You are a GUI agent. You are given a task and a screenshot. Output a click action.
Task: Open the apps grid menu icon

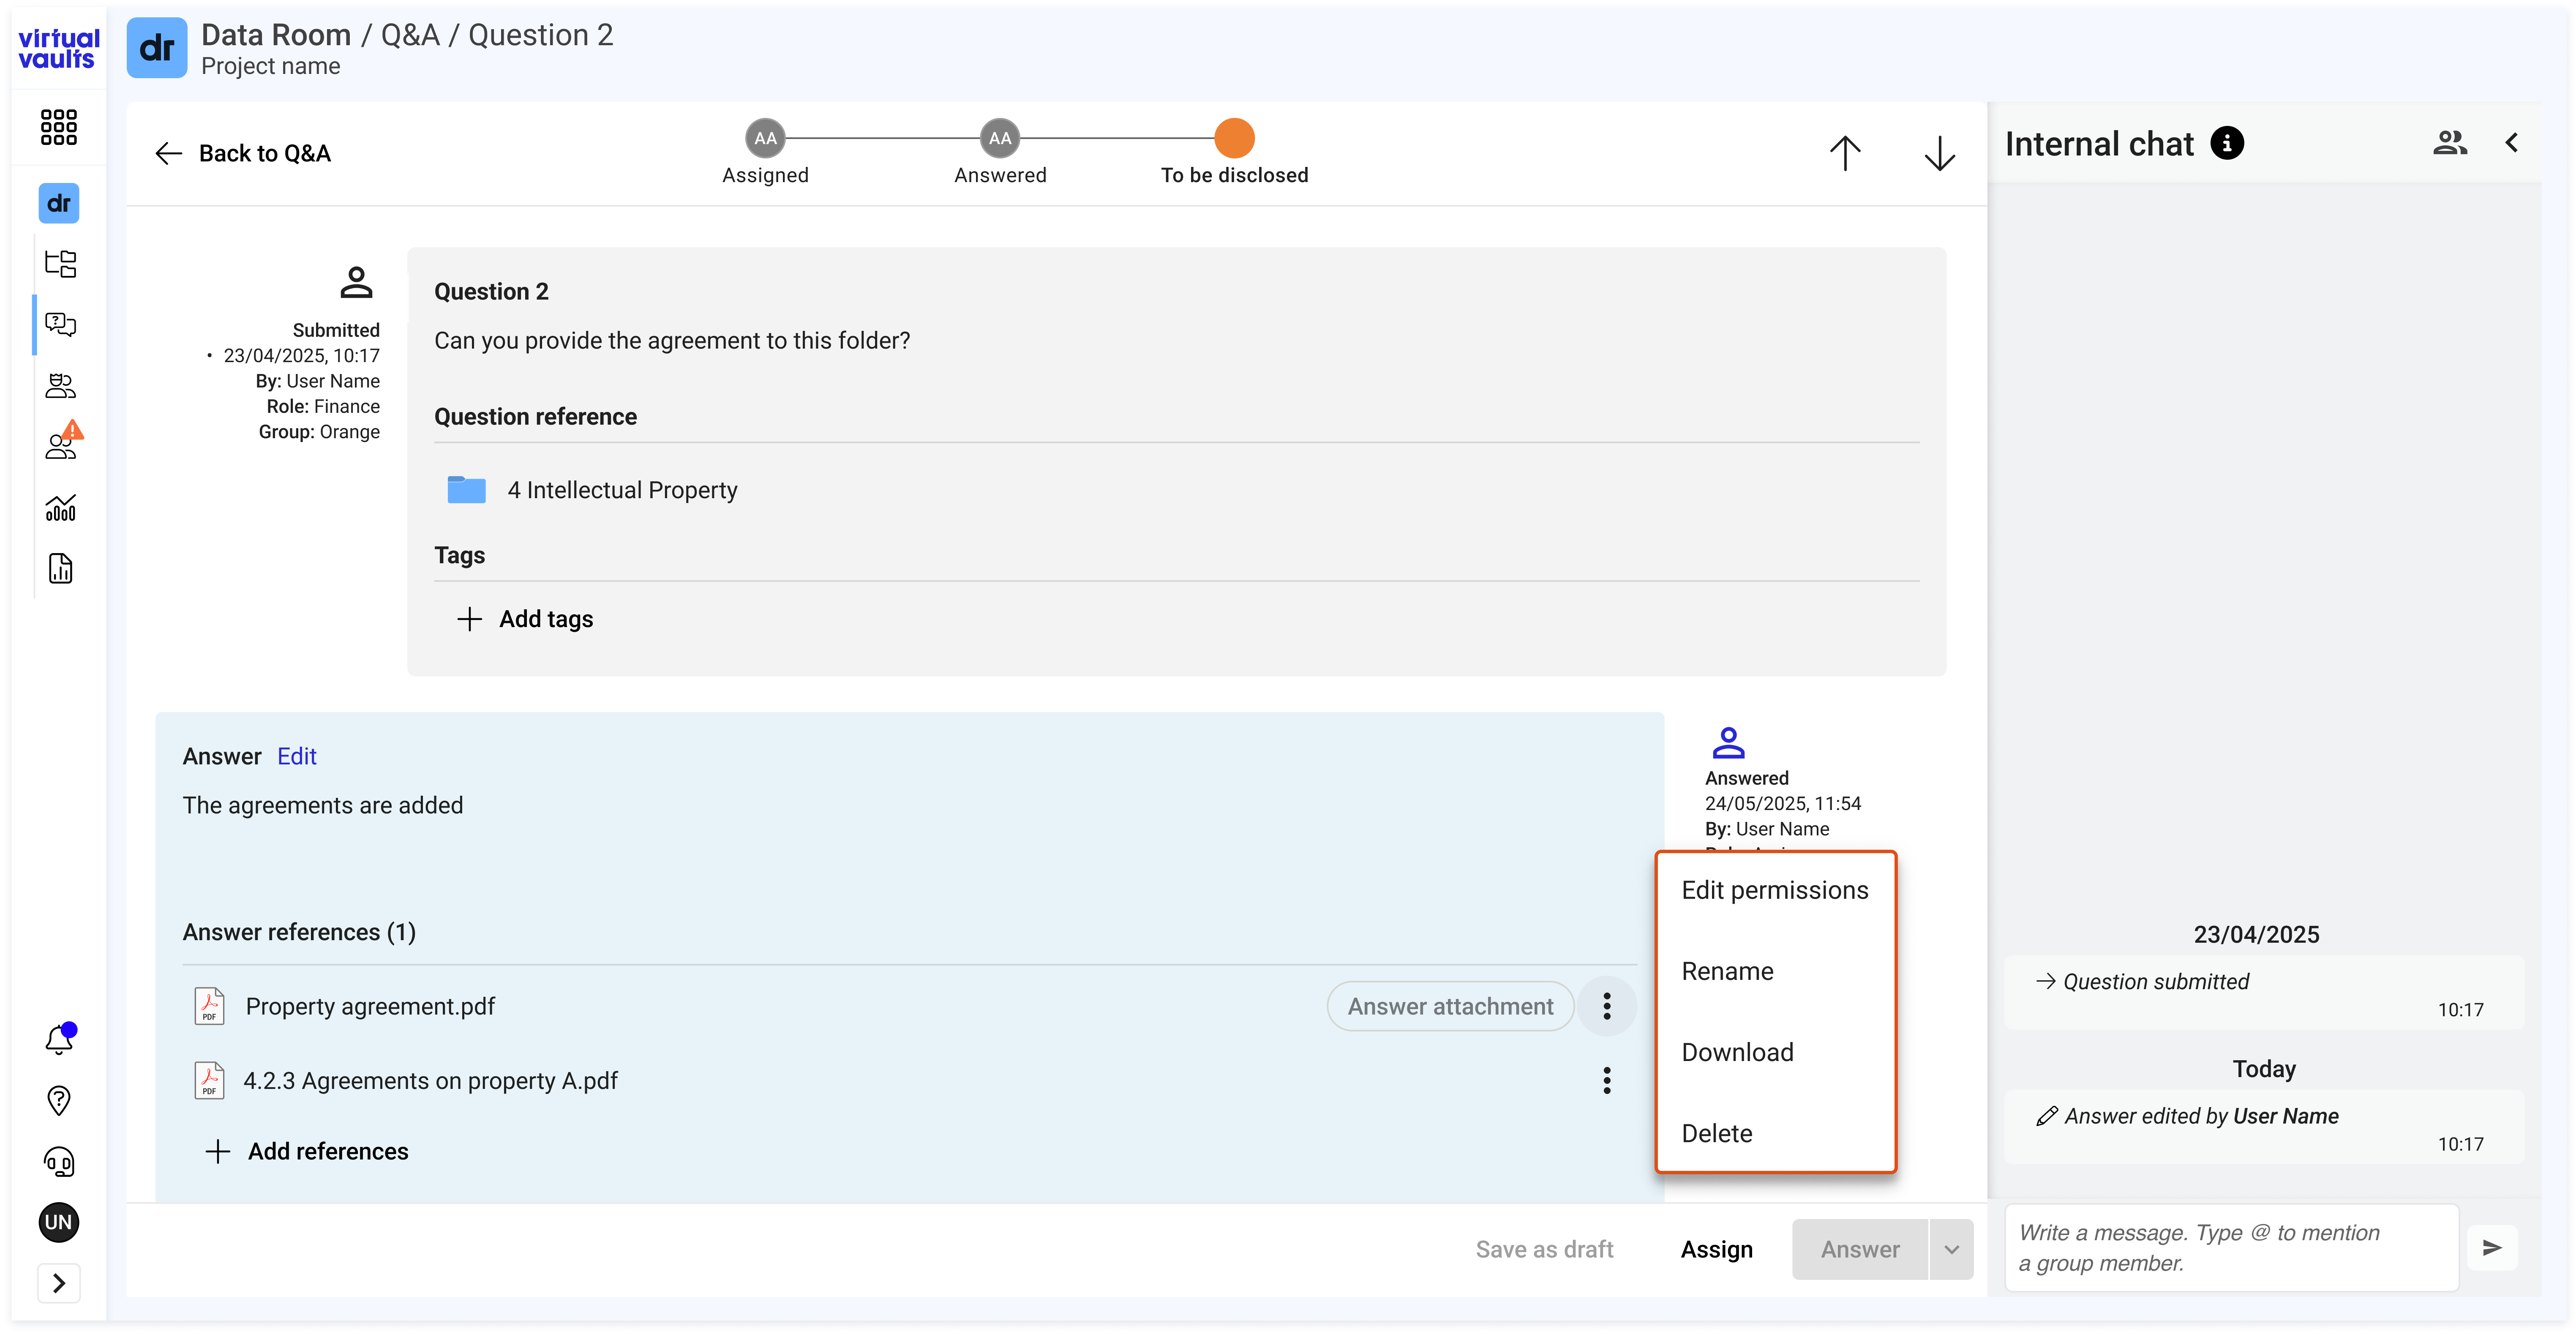coord(59,127)
